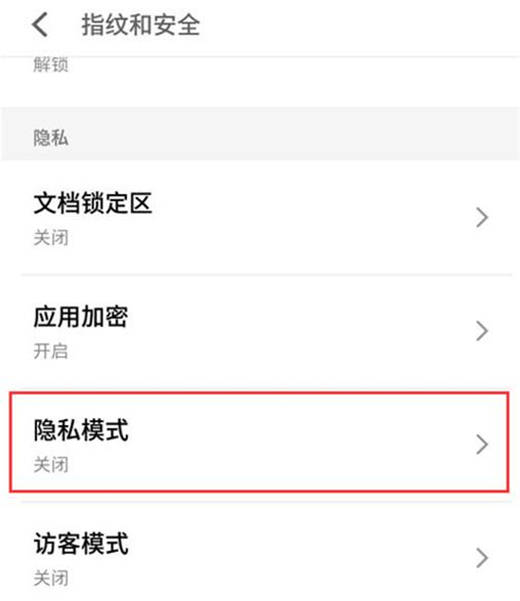Screen dimensions: 520x601
Task: Click the 隐私 section header
Action: click(51, 138)
